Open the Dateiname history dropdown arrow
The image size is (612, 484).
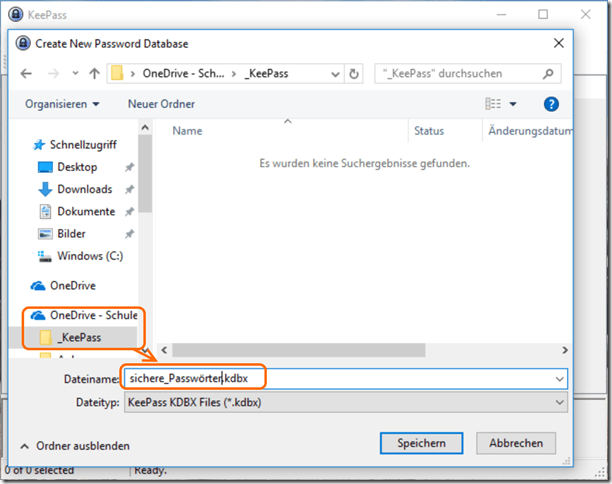[x=558, y=379]
